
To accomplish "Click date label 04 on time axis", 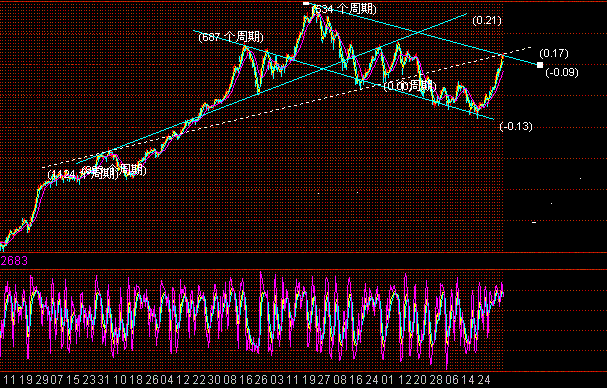I will (x=166, y=380).
